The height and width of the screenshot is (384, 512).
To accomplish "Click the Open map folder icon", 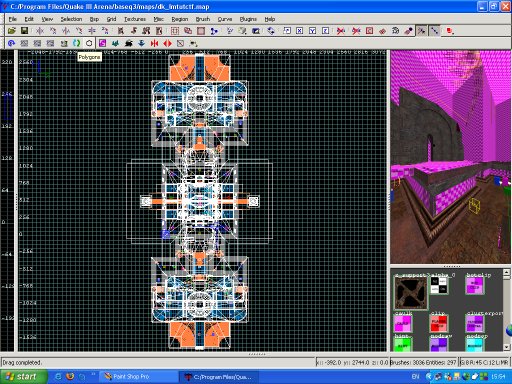I will [x=12, y=31].
